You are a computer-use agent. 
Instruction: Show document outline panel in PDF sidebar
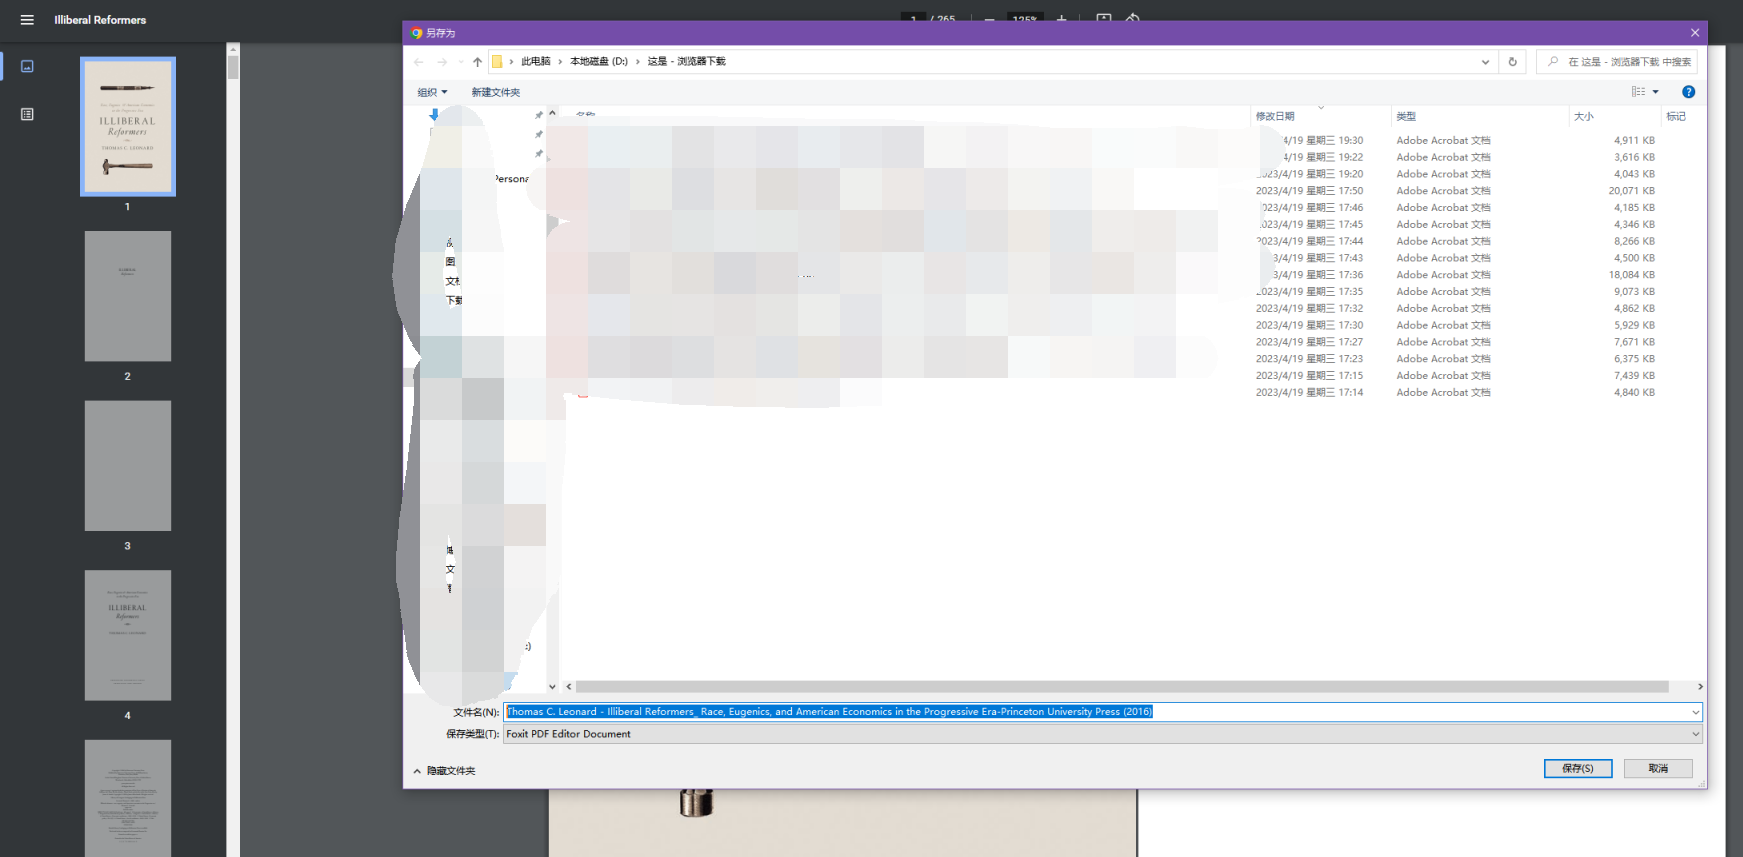pos(27,114)
